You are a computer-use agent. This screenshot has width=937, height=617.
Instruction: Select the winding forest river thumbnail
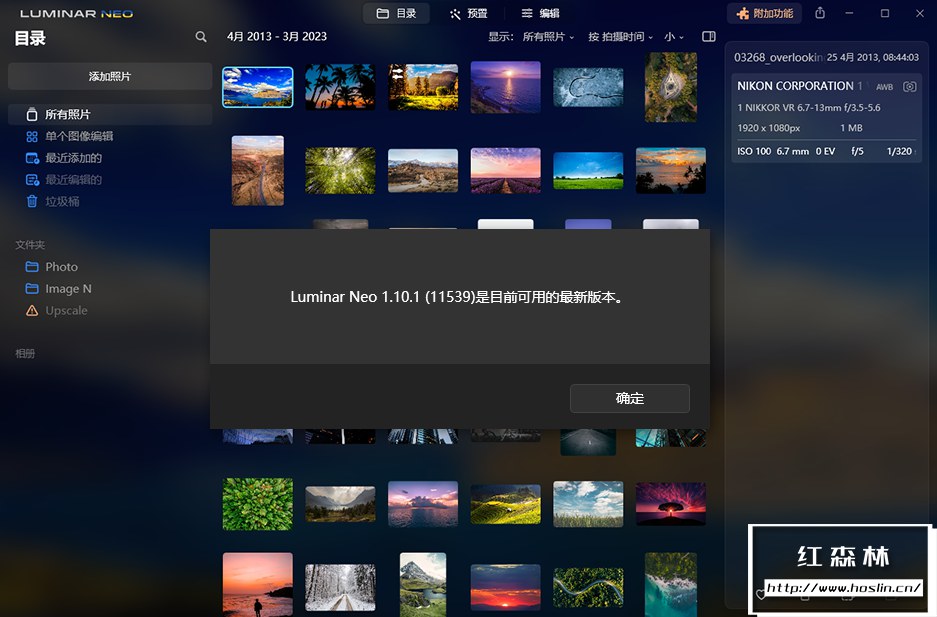588,588
